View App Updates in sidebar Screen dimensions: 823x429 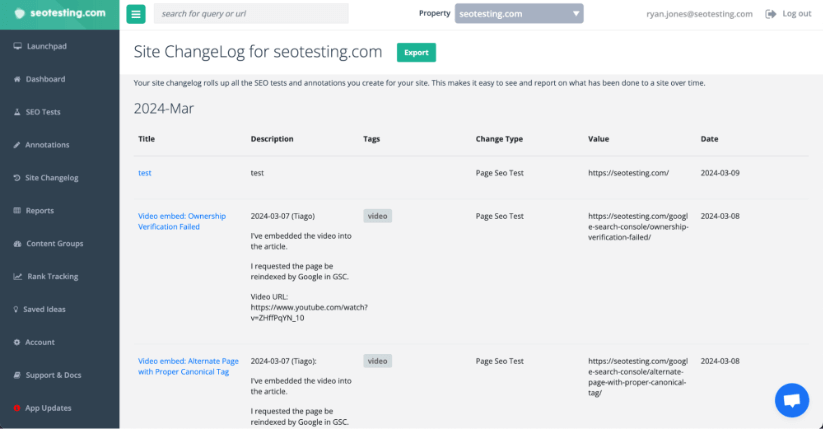click(x=48, y=408)
